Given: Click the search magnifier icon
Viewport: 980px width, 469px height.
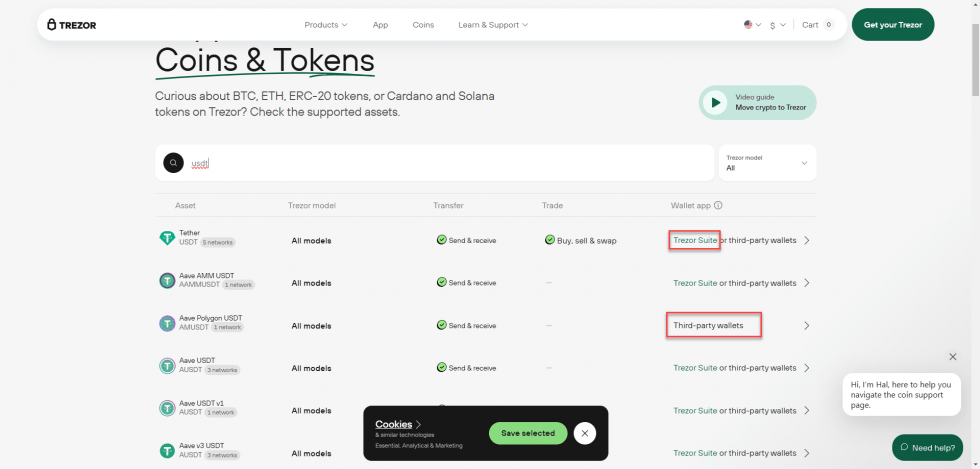Looking at the screenshot, I should 173,163.
